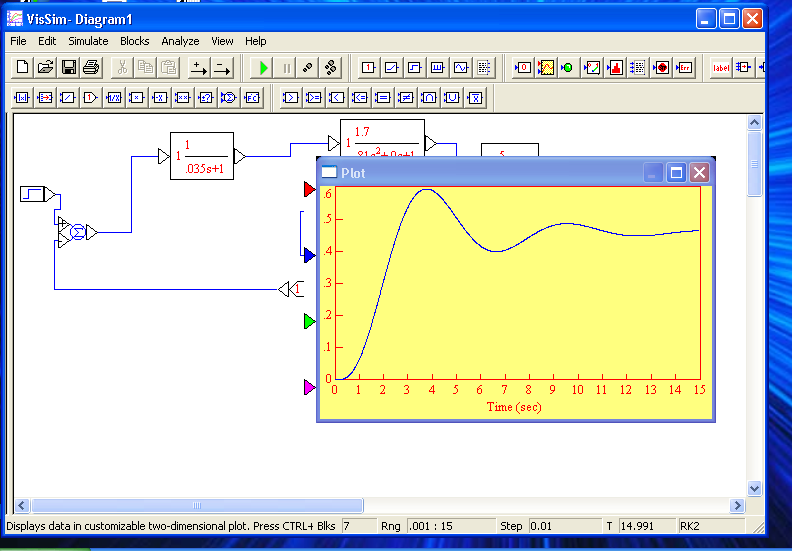
Task: Click the vertical scrollbar down arrow
Action: tap(754, 488)
